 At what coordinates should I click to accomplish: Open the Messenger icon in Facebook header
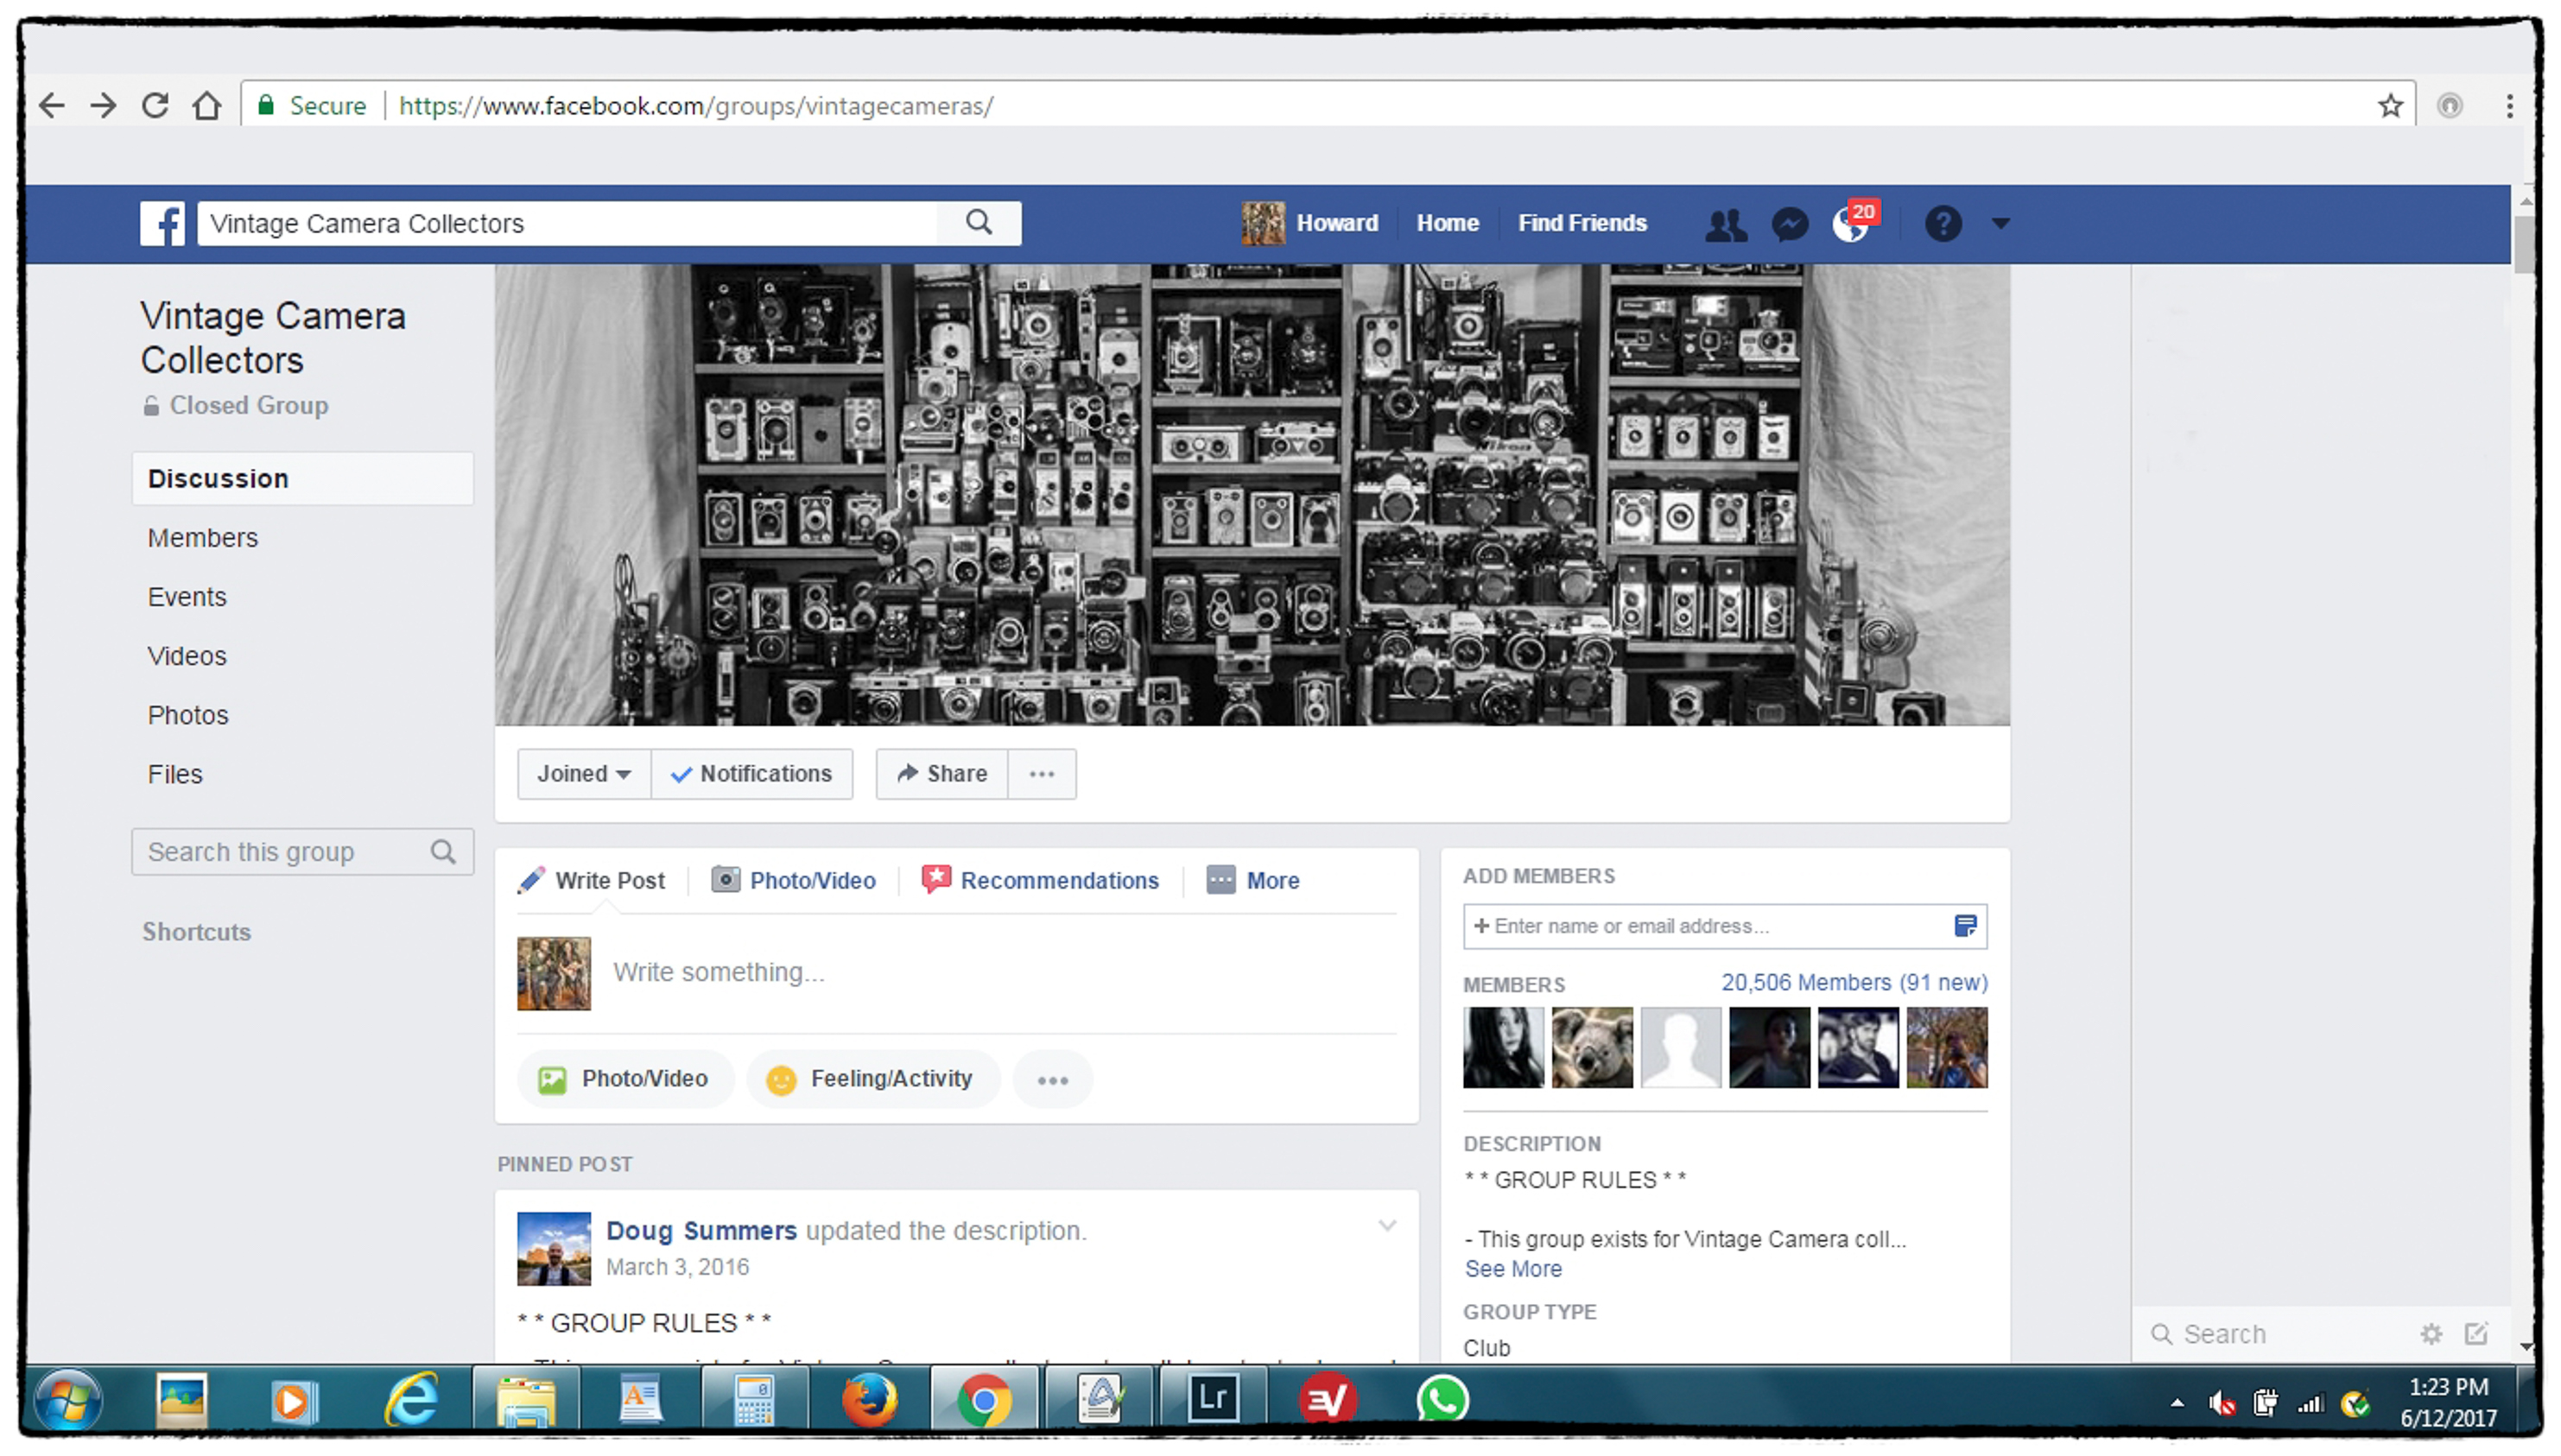[x=1789, y=223]
